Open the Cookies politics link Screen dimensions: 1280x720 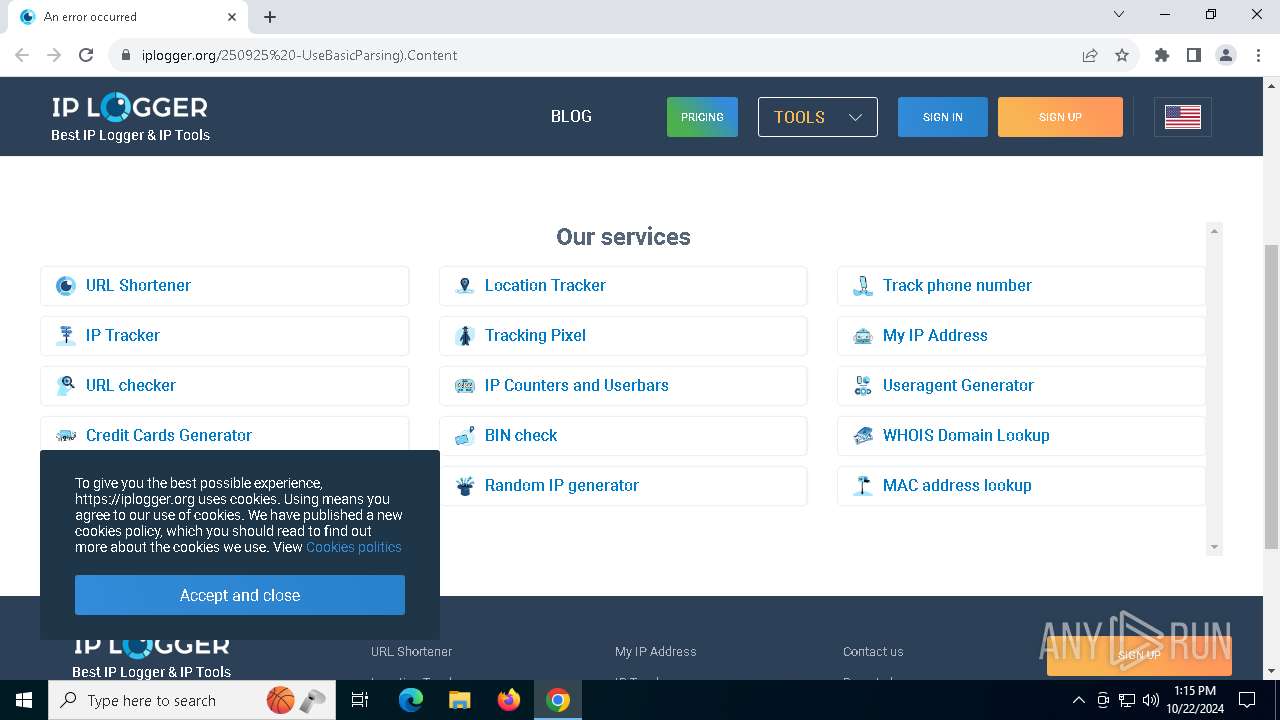(x=353, y=547)
